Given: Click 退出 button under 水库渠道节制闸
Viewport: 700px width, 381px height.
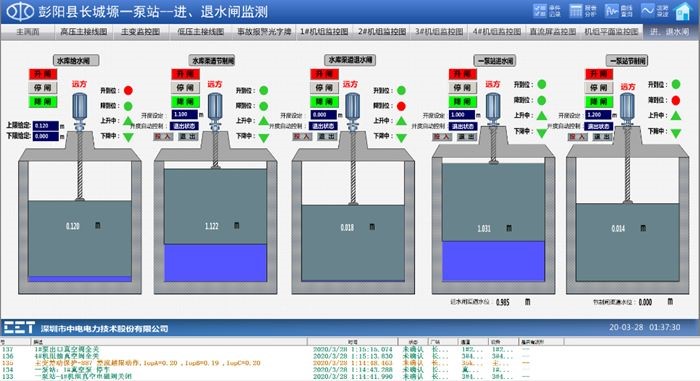Looking at the screenshot, I should (188, 137).
